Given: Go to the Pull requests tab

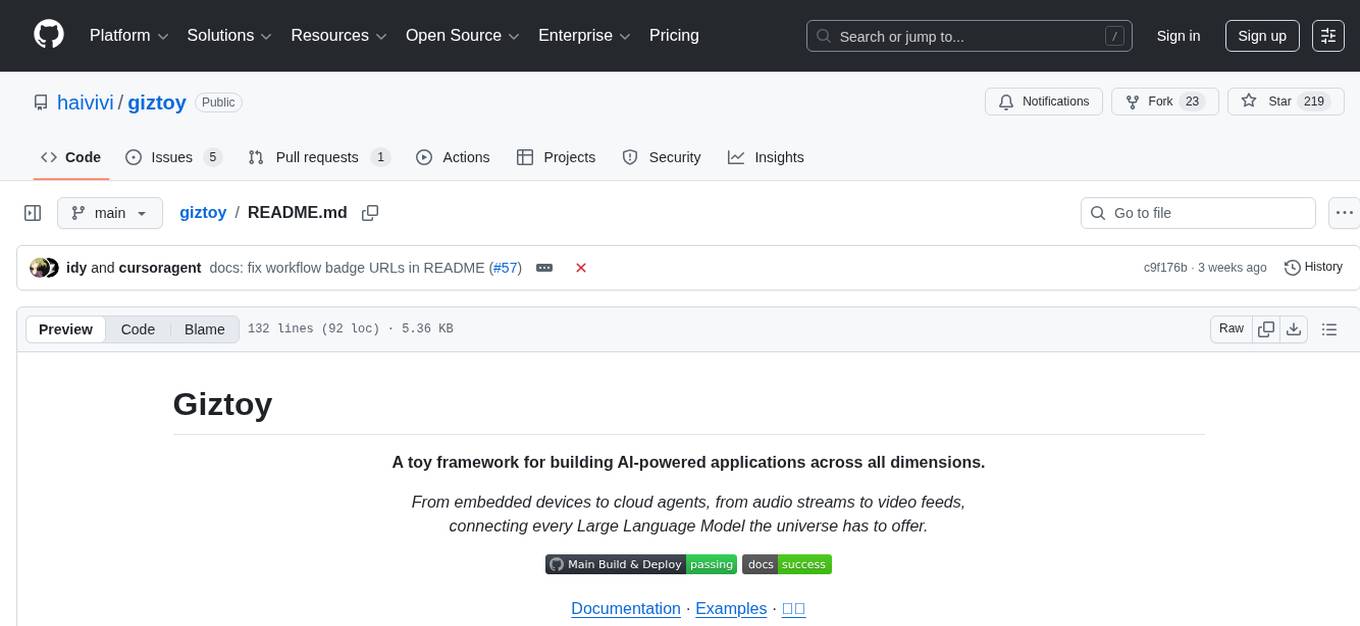Looking at the screenshot, I should [x=318, y=157].
